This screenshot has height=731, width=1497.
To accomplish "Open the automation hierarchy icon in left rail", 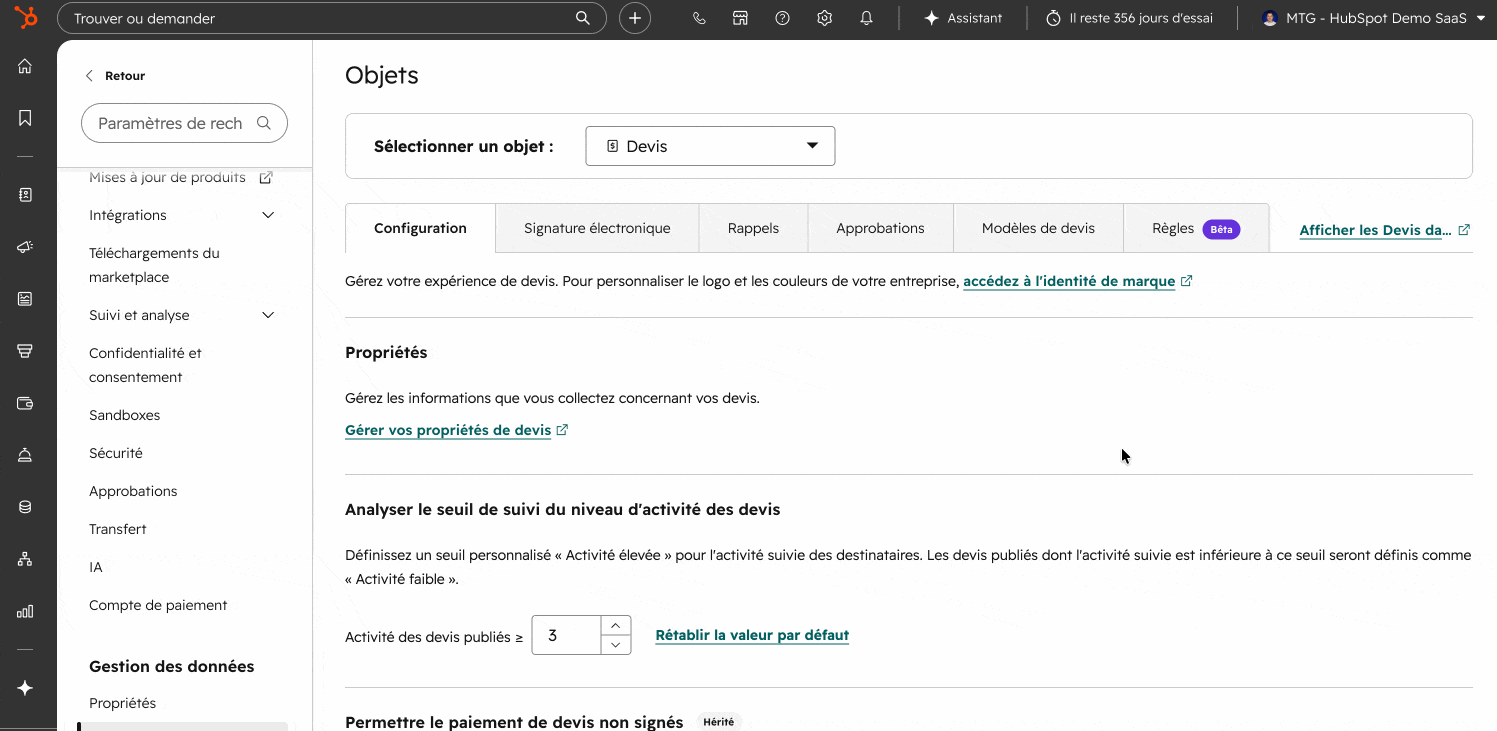I will coord(25,559).
